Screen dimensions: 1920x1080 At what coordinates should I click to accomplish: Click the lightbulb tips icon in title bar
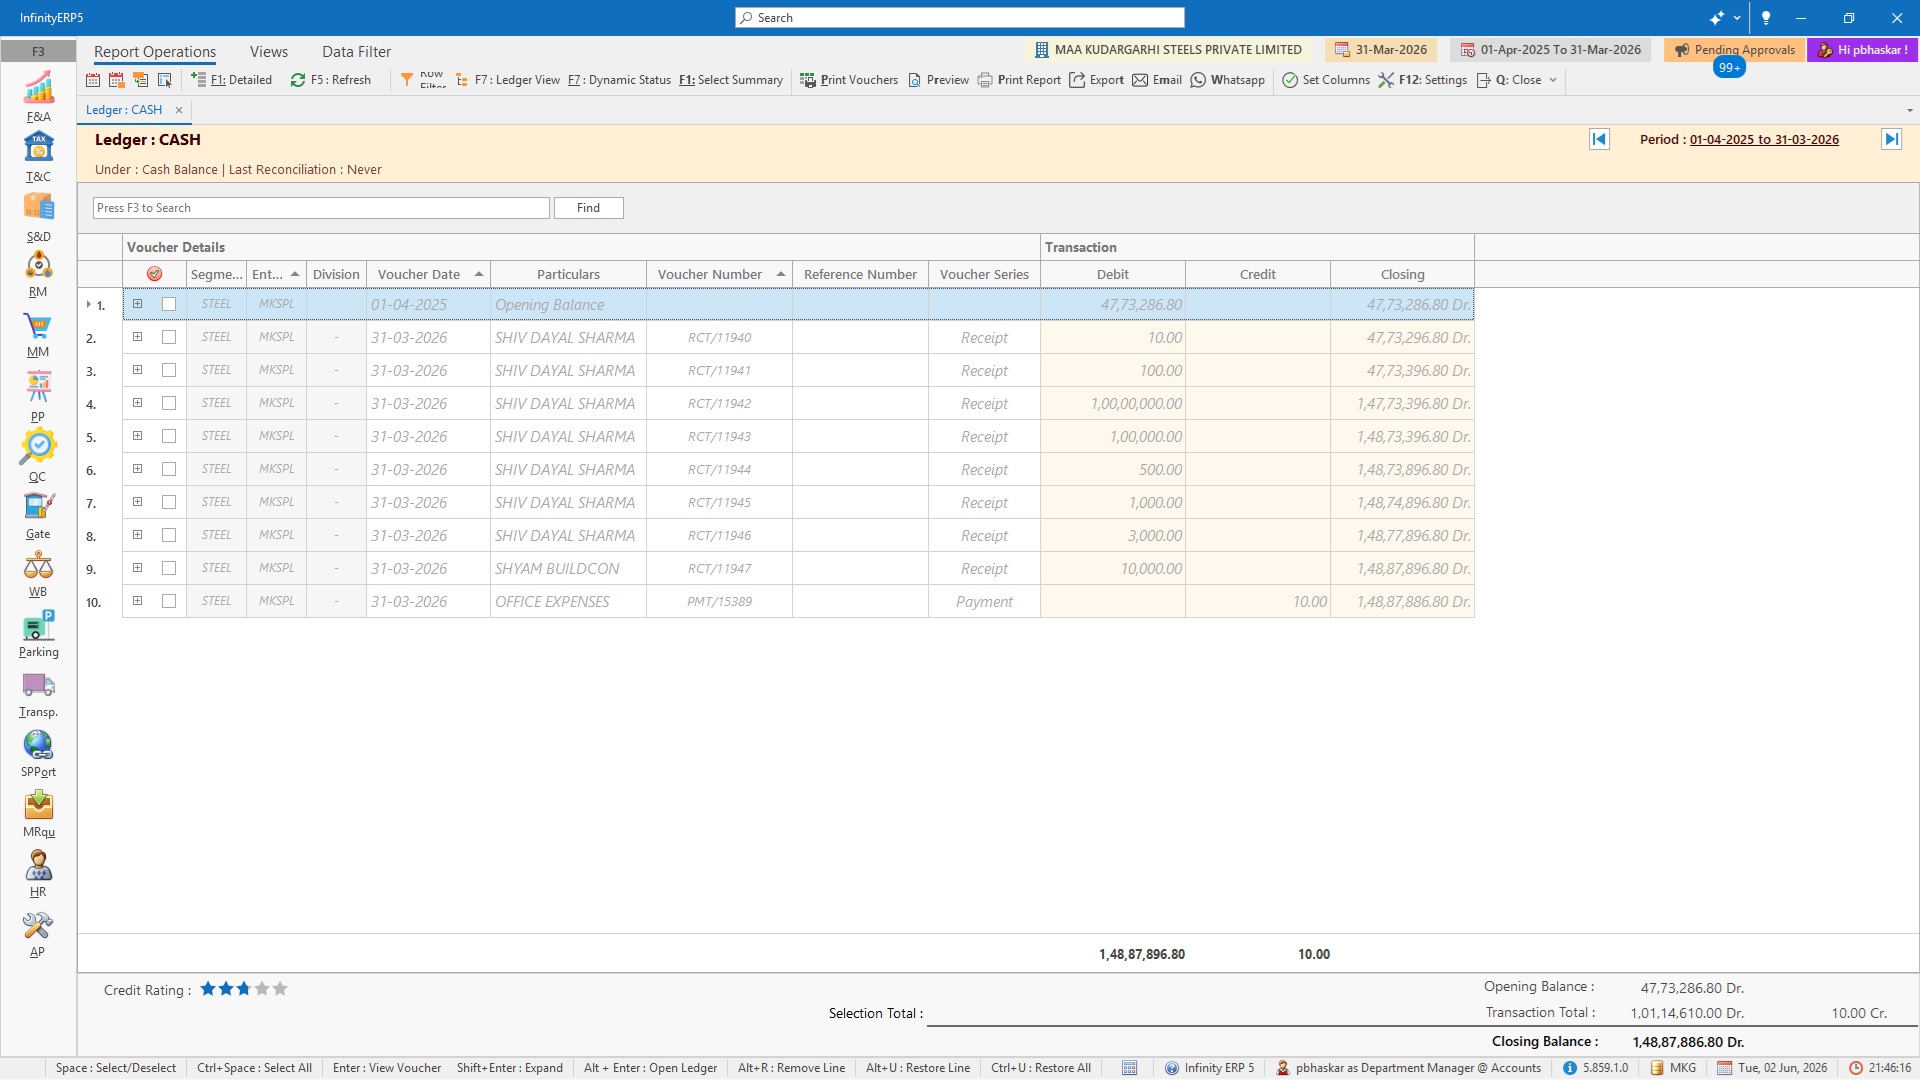tap(1766, 18)
